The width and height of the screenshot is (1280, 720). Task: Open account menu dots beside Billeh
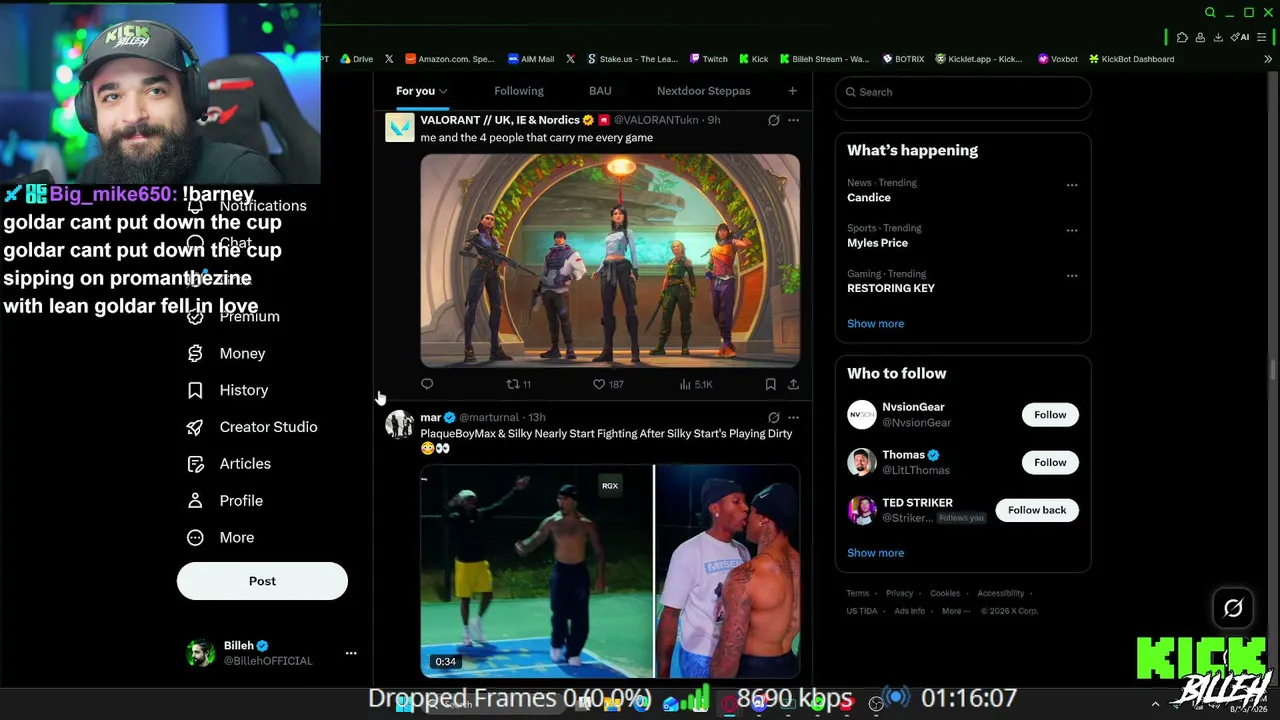coord(351,653)
